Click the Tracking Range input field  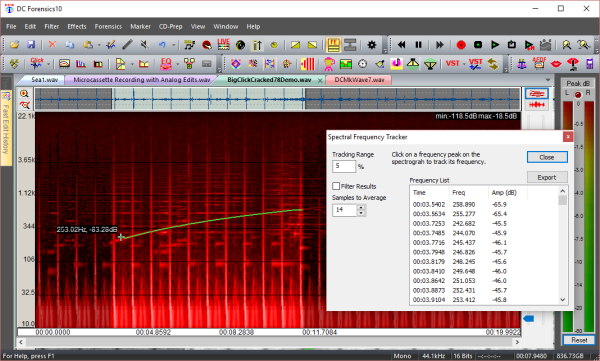pos(344,166)
